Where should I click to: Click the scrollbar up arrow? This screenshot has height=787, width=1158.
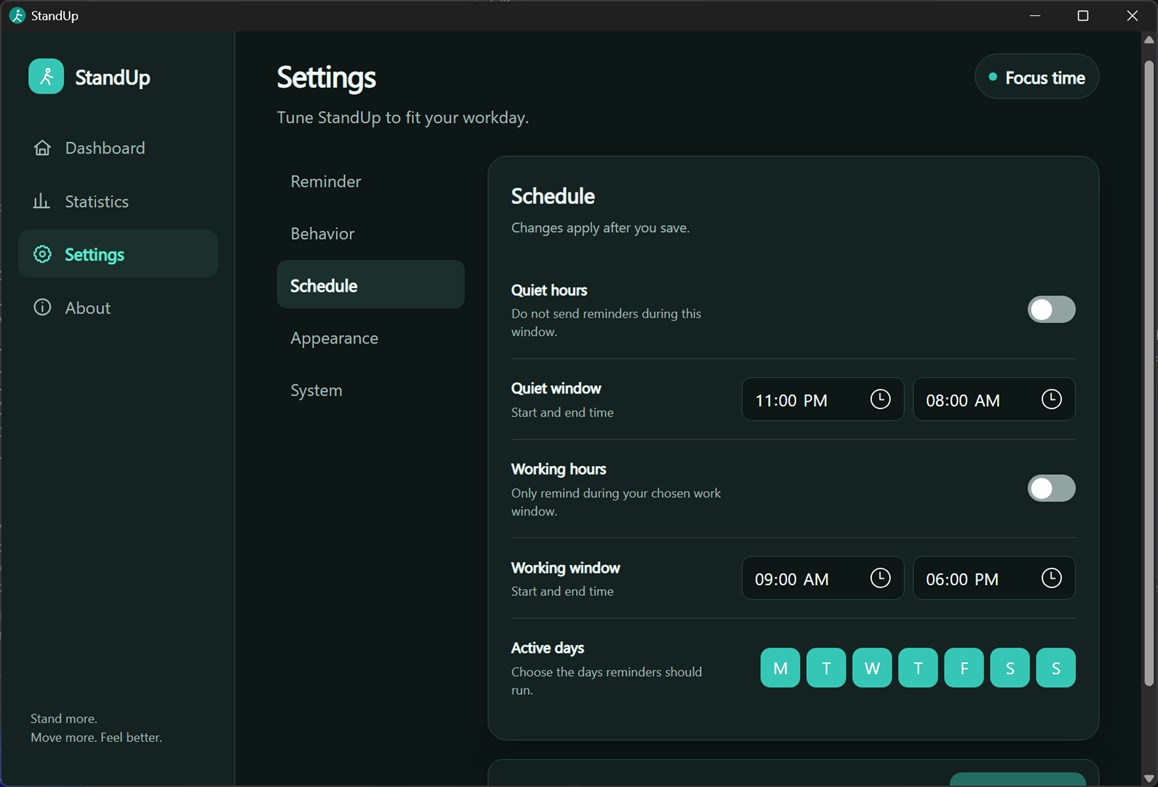coord(1148,40)
